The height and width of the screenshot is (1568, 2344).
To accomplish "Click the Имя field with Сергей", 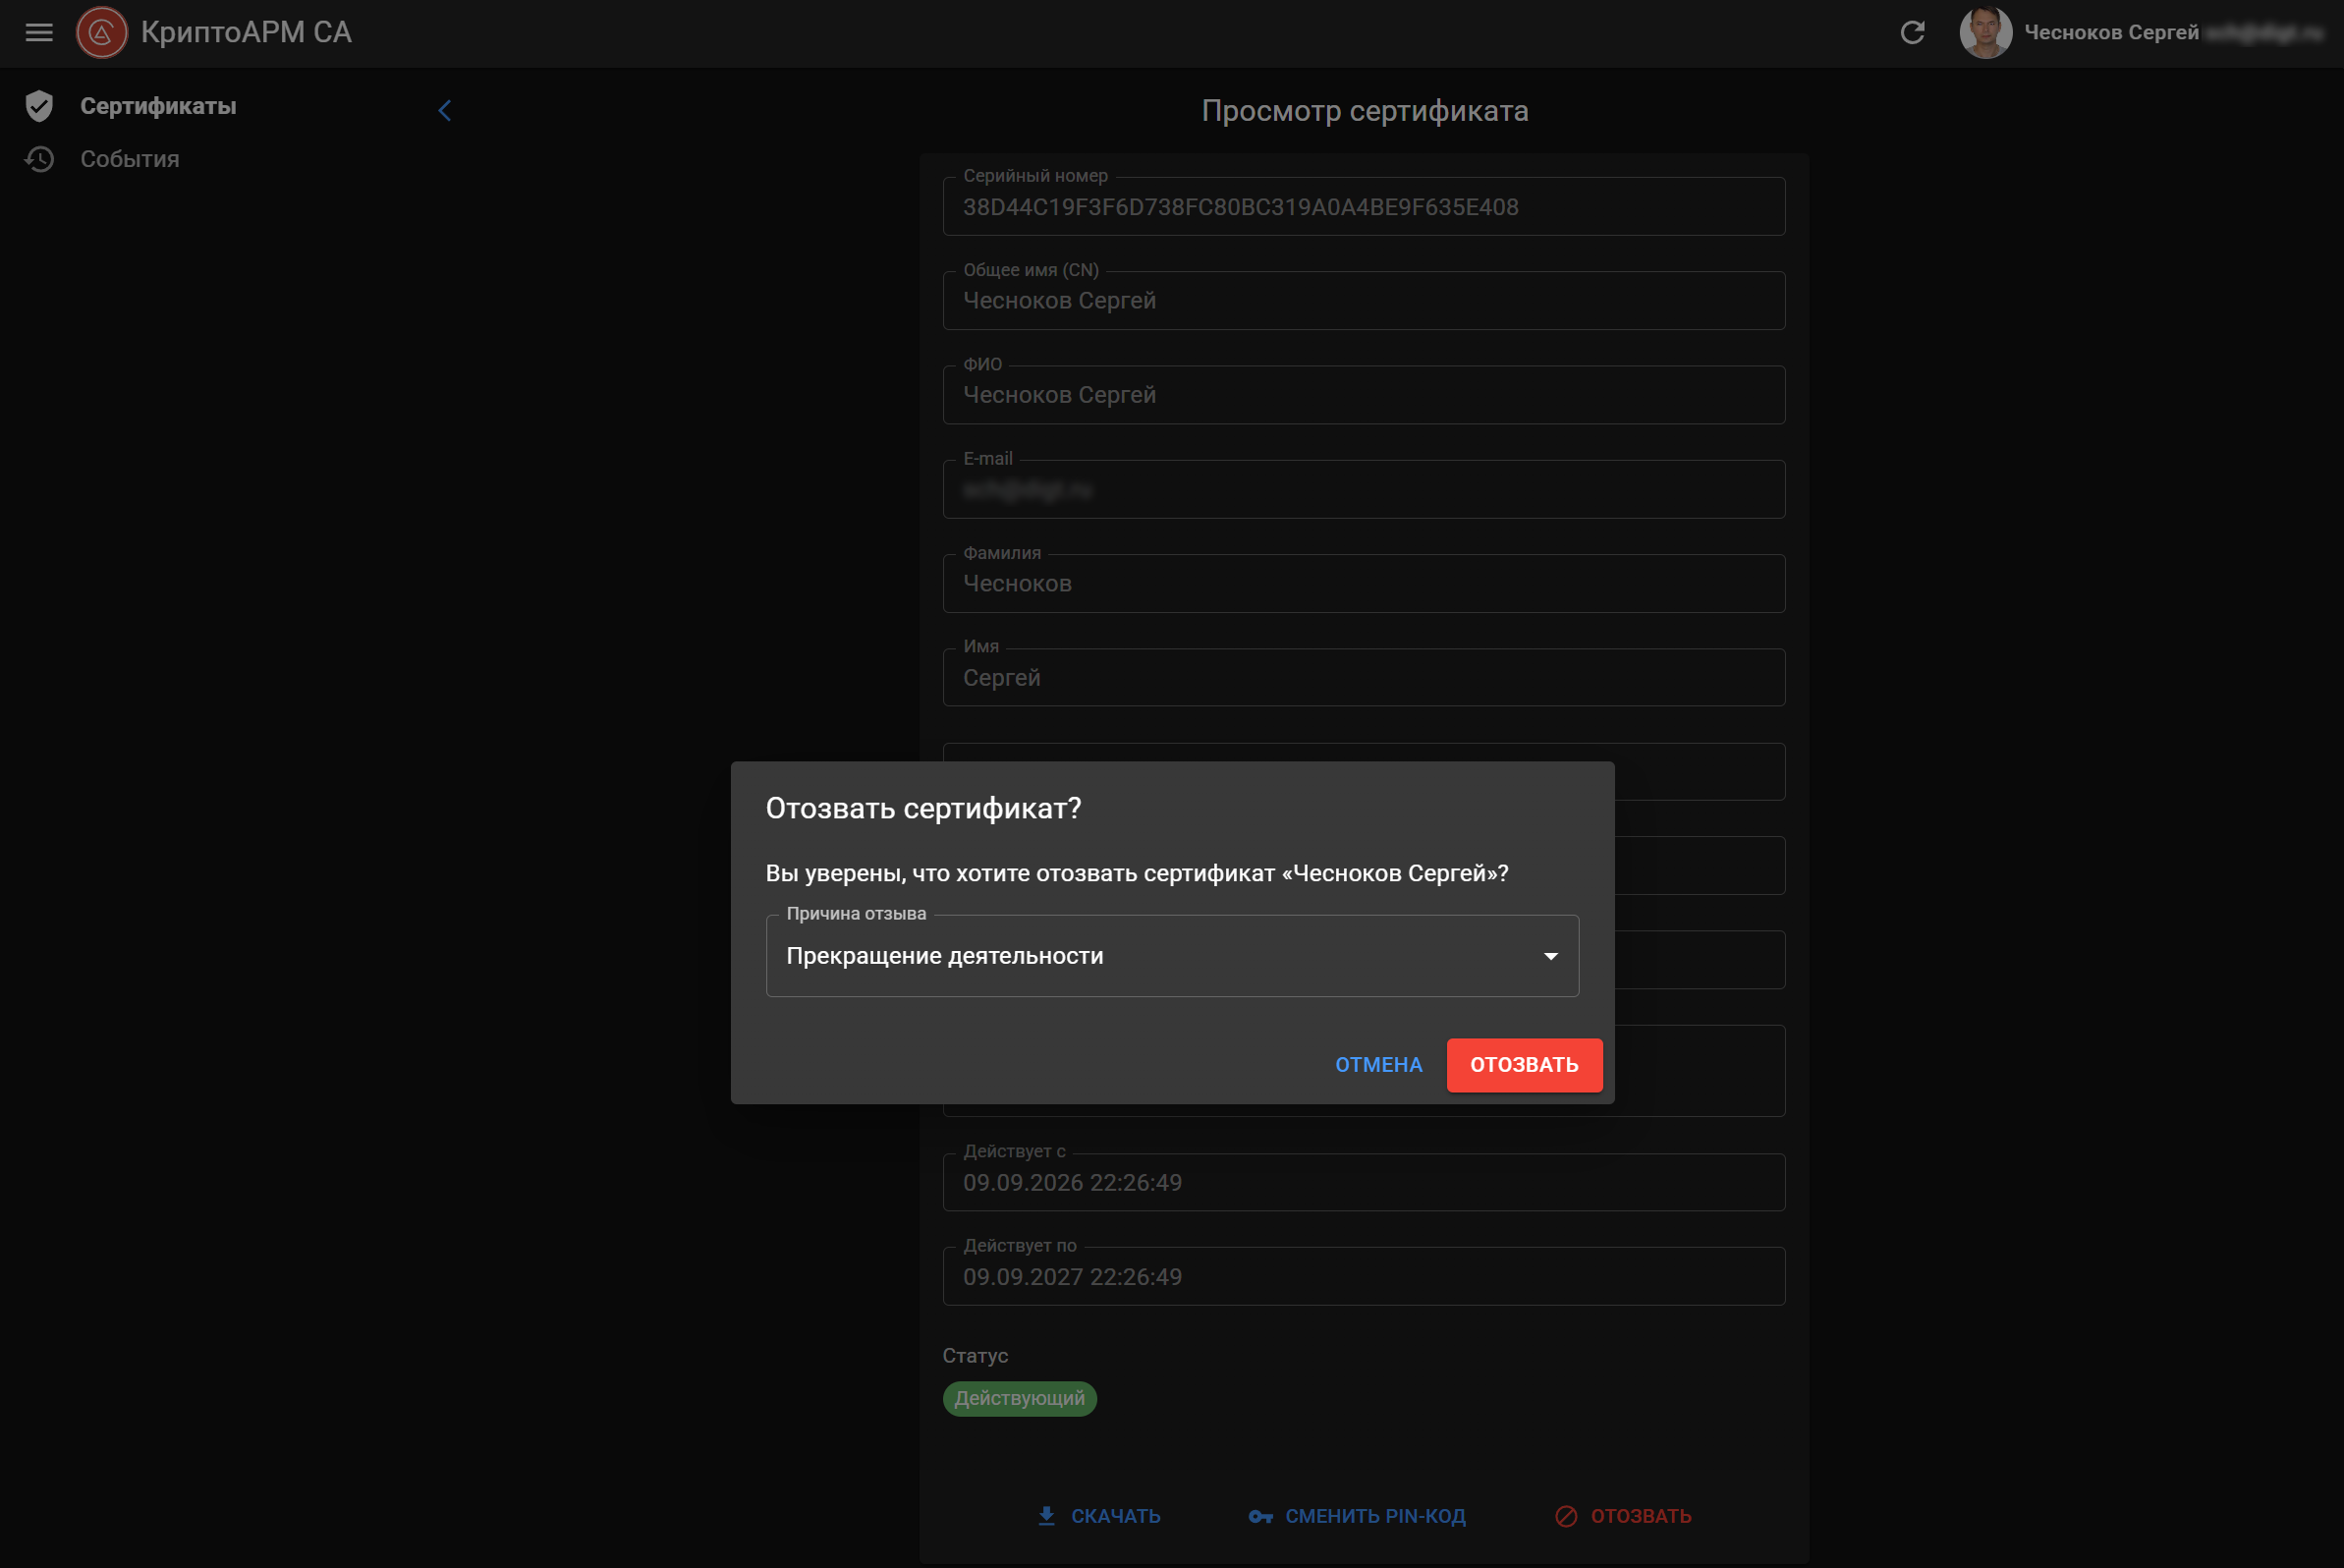I will point(1364,678).
